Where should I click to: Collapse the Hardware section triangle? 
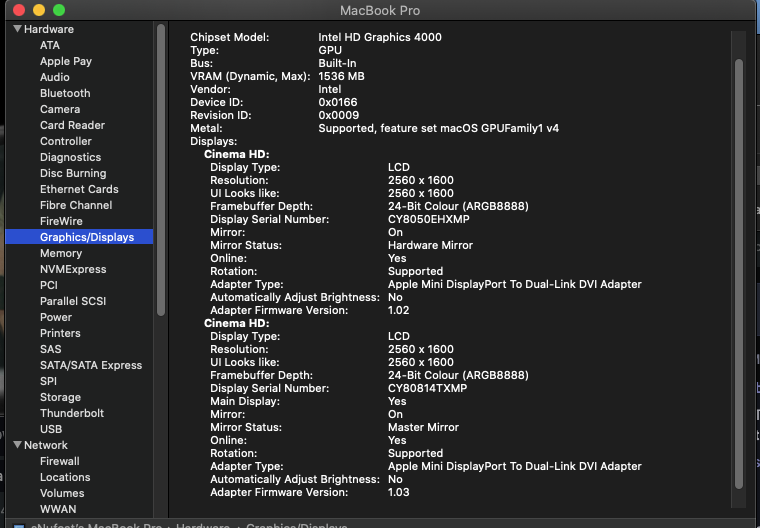[17, 29]
